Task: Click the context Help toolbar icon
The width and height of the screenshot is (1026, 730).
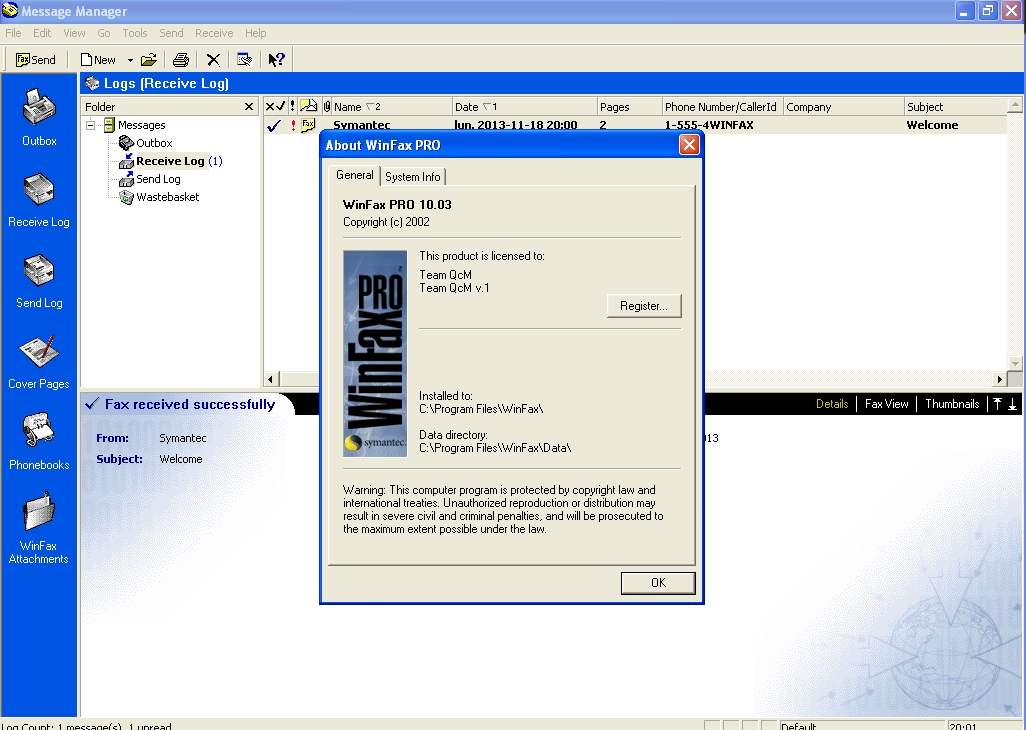Action: click(x=276, y=60)
